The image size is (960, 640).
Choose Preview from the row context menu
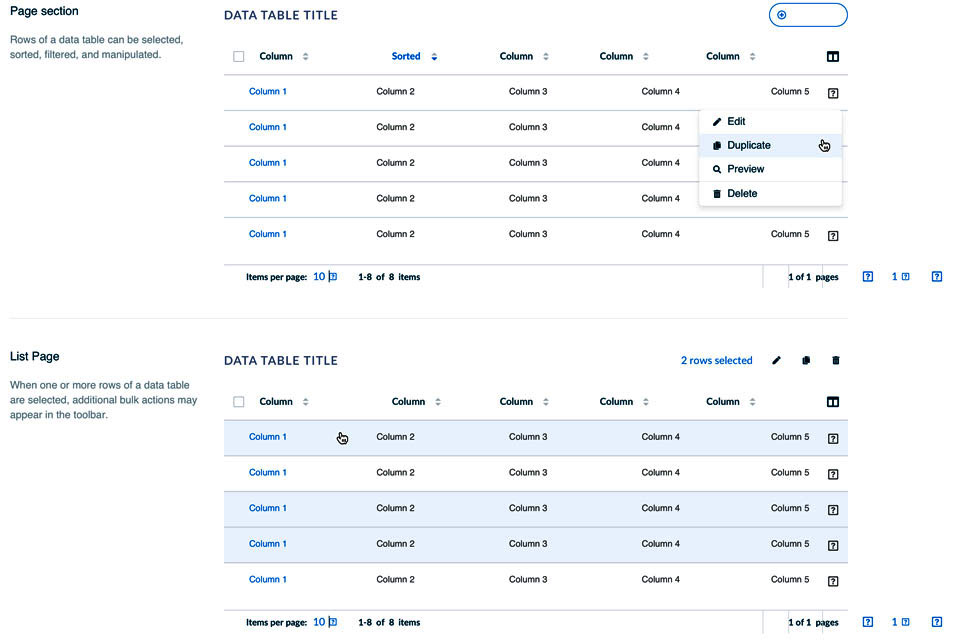[x=745, y=169]
